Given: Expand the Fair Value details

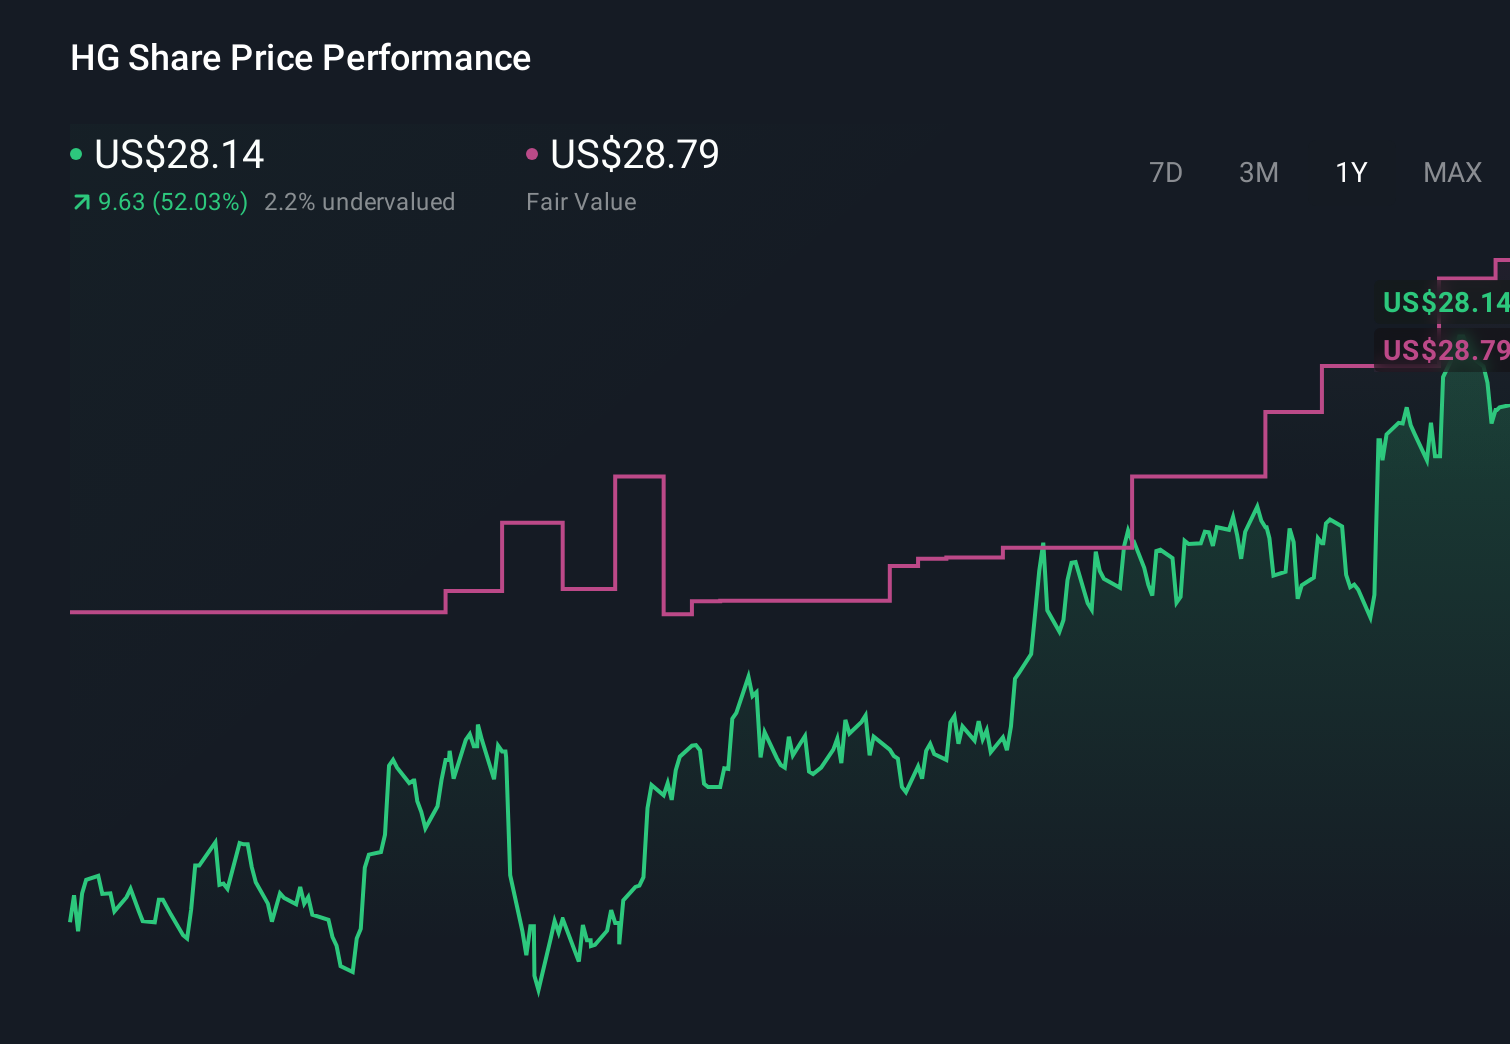Looking at the screenshot, I should [x=581, y=201].
